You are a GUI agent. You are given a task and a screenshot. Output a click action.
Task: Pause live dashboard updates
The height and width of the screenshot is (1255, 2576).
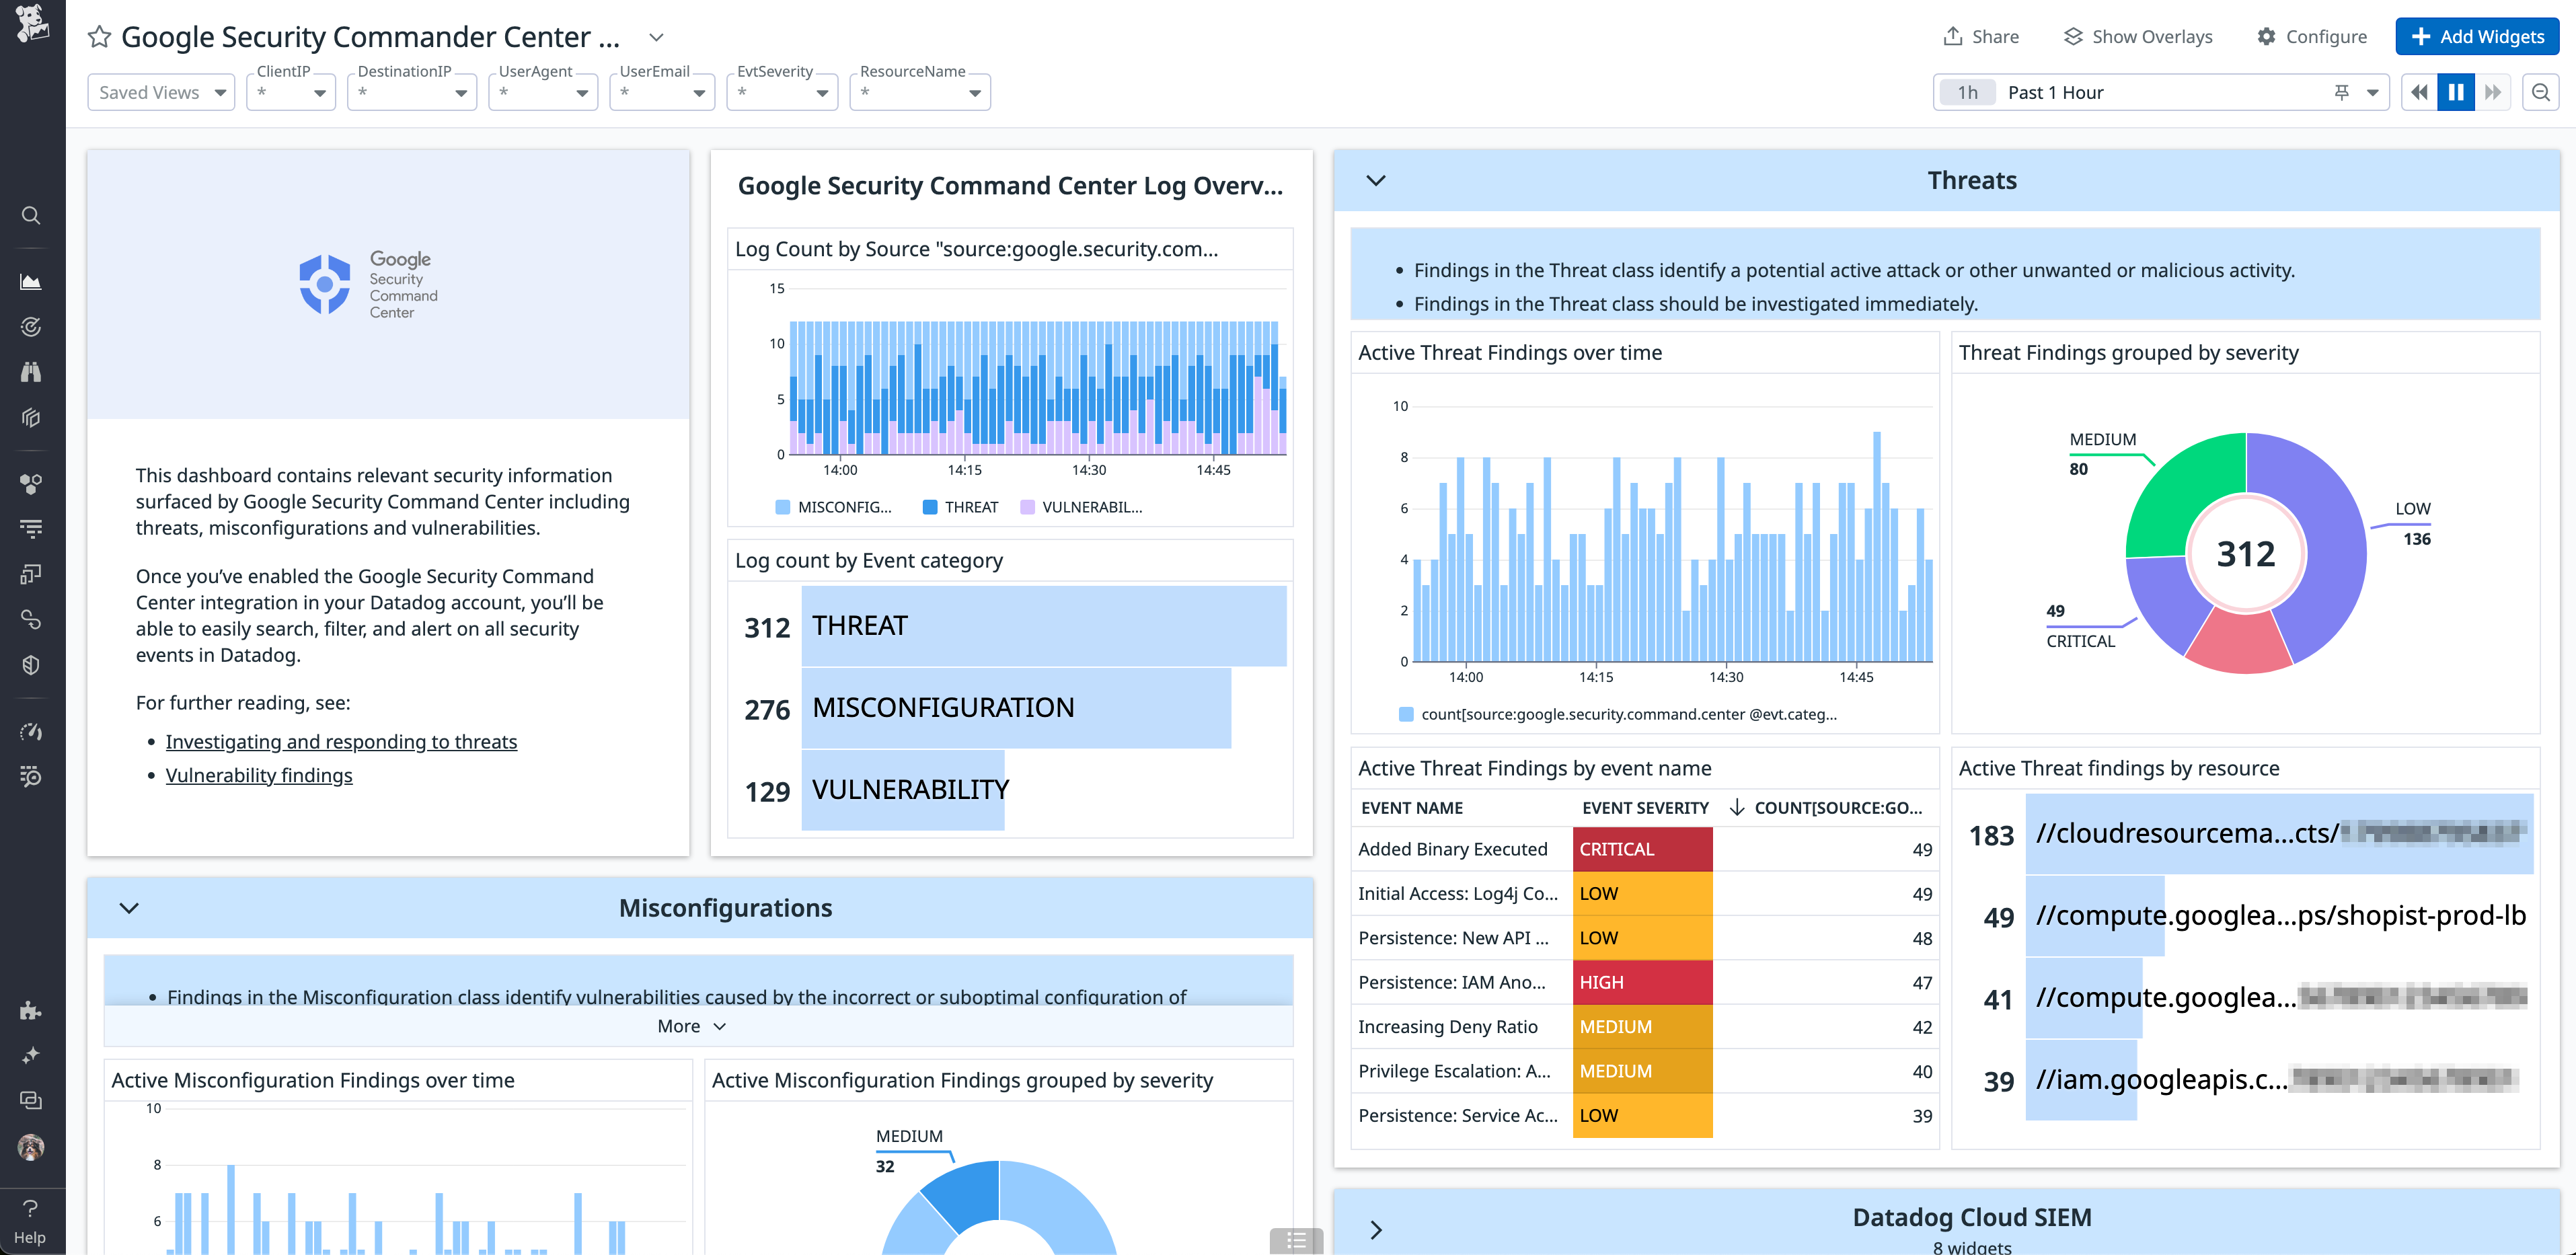2456,91
